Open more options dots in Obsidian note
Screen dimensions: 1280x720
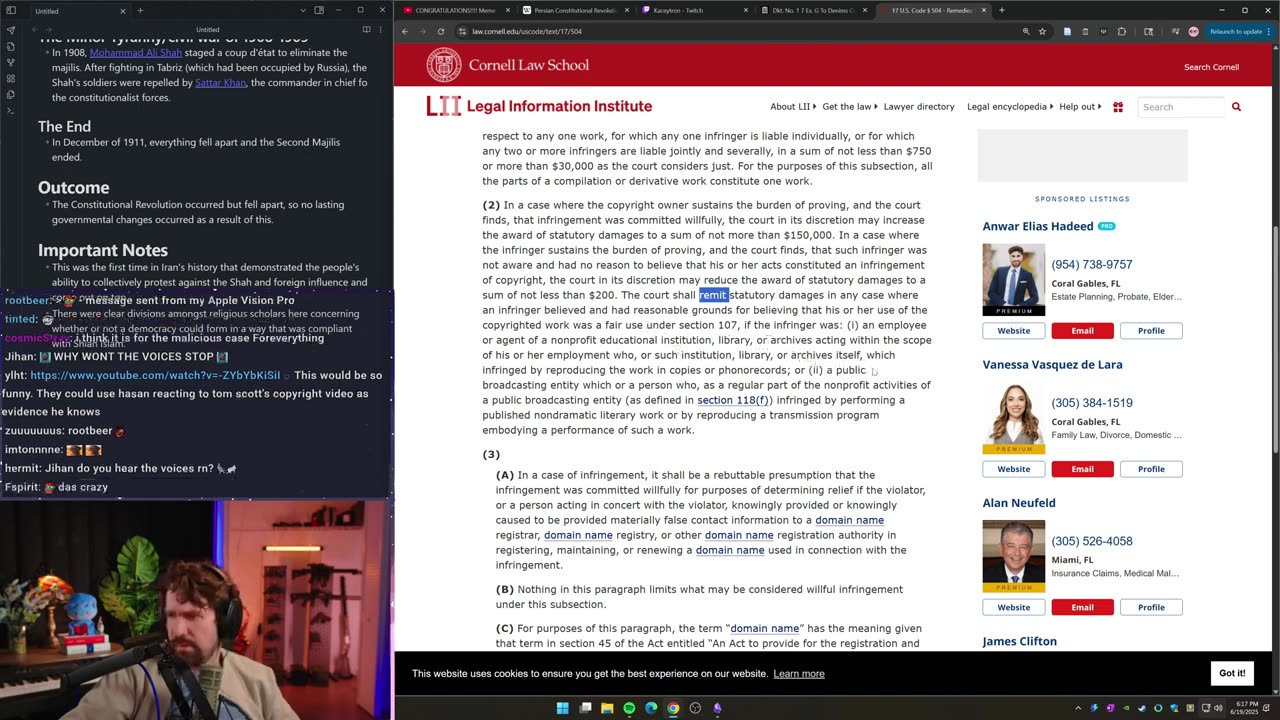(x=381, y=30)
